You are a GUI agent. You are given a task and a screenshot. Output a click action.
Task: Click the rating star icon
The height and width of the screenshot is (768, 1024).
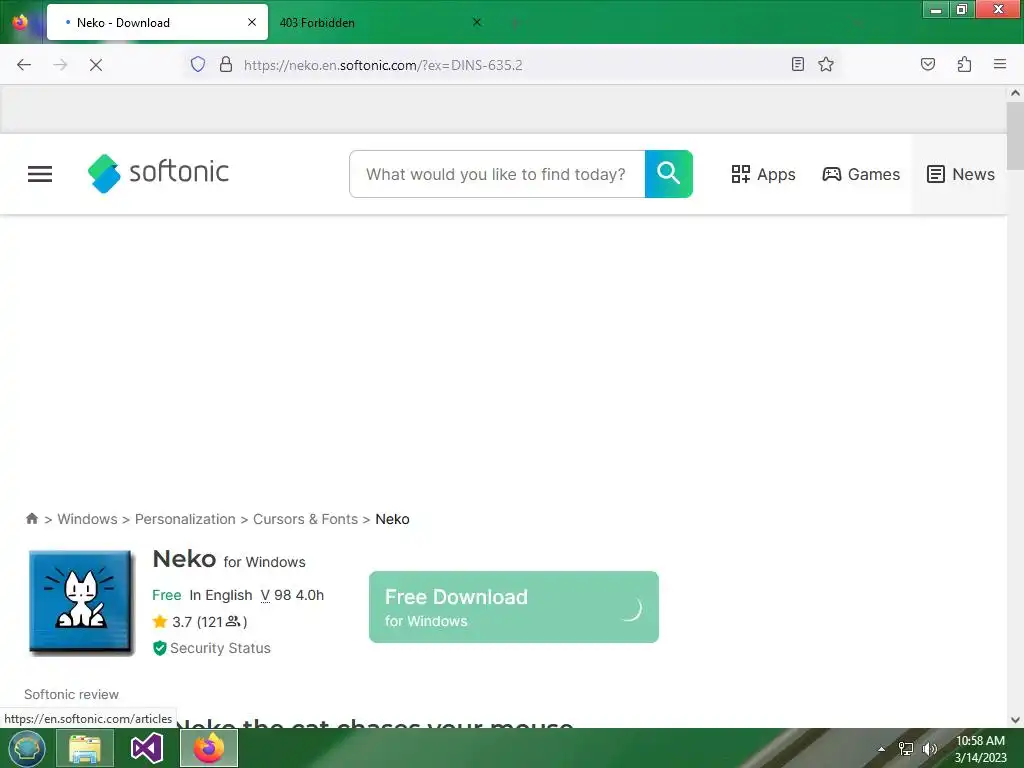point(160,621)
